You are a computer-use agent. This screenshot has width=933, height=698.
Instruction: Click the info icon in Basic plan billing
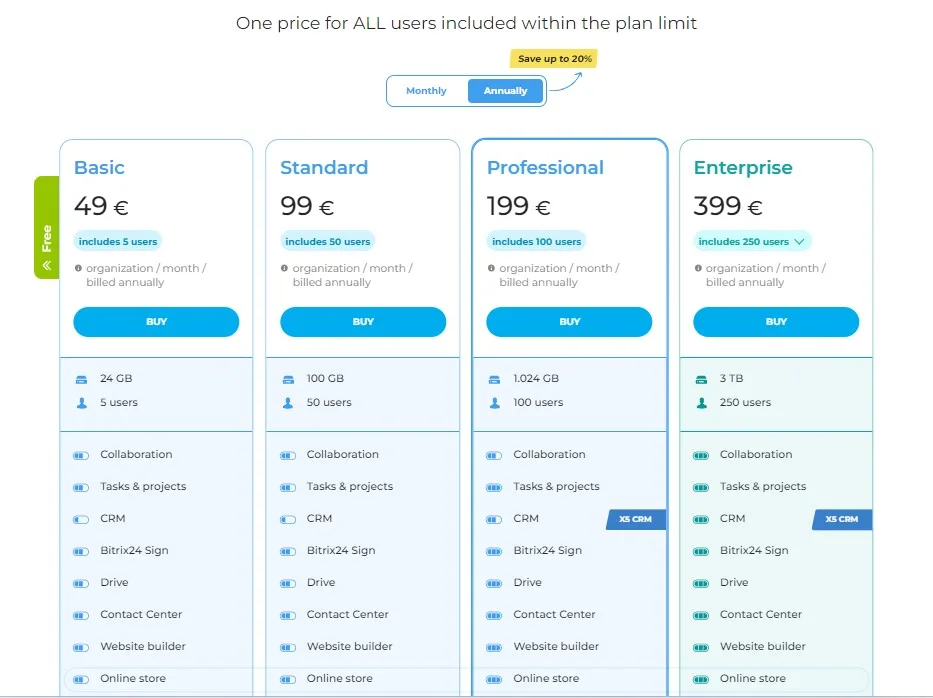pos(78,268)
